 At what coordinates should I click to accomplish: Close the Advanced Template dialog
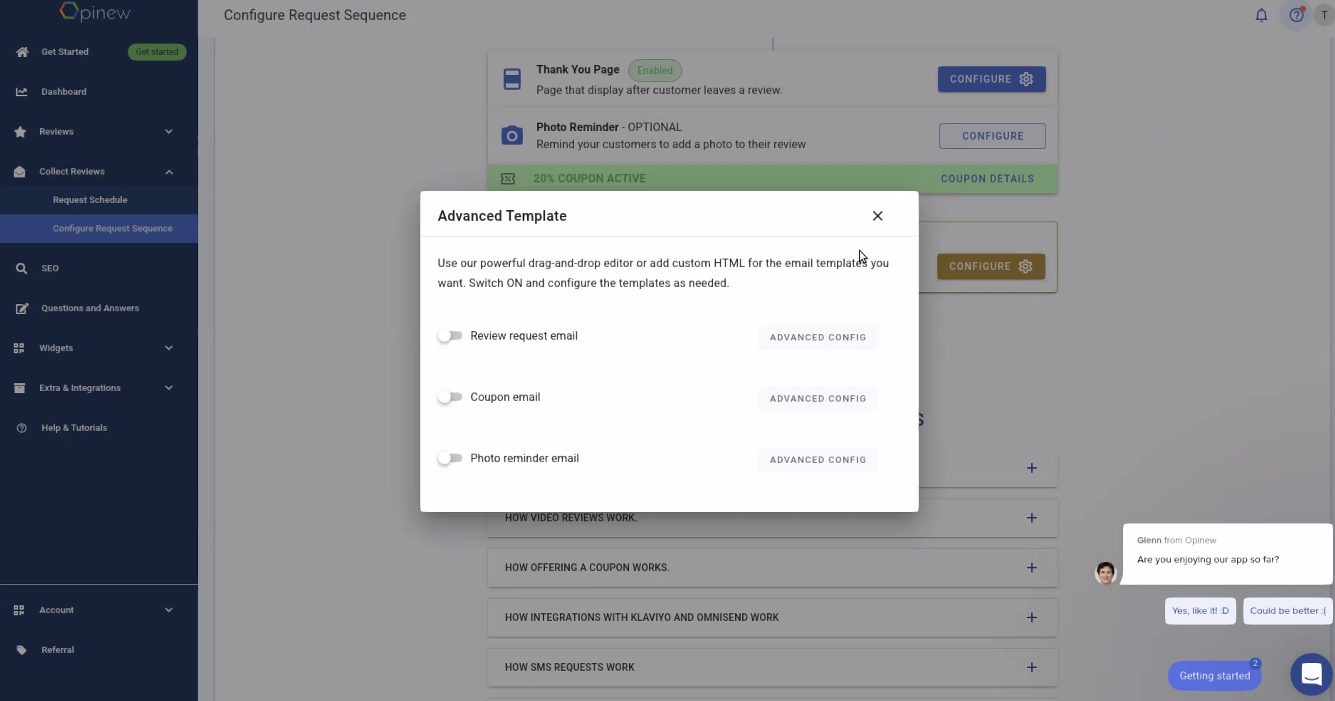tap(877, 216)
